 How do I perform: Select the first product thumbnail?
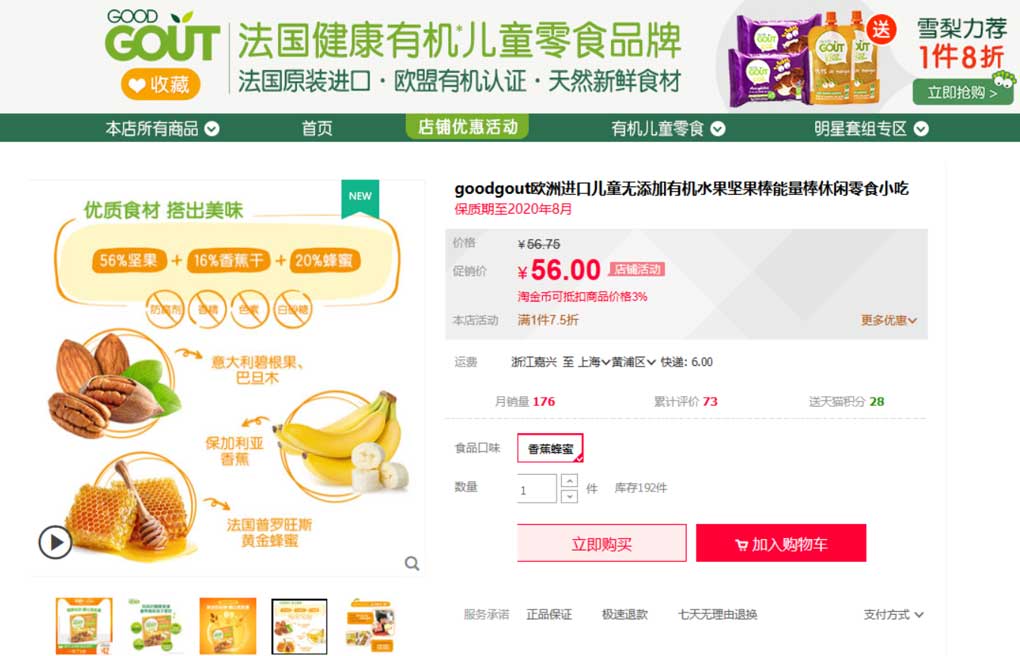tap(84, 626)
